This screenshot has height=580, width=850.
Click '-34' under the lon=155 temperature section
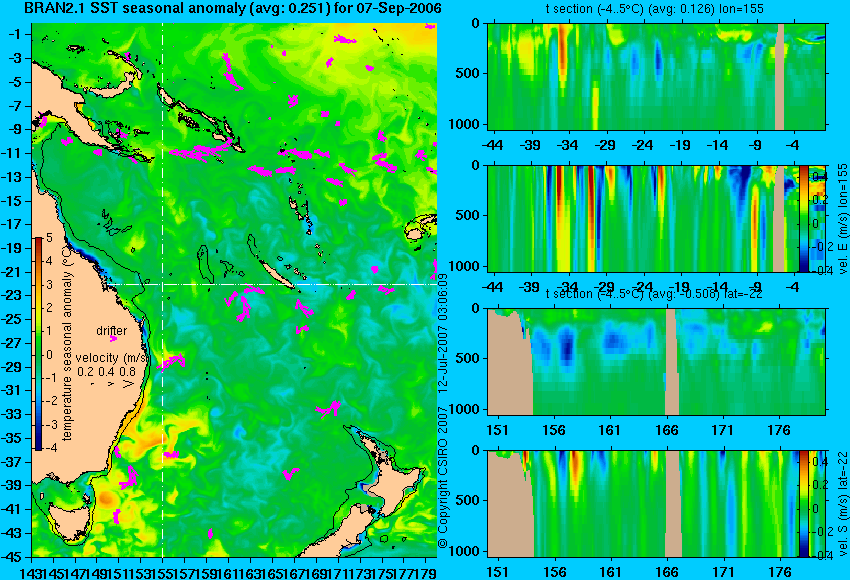point(568,145)
